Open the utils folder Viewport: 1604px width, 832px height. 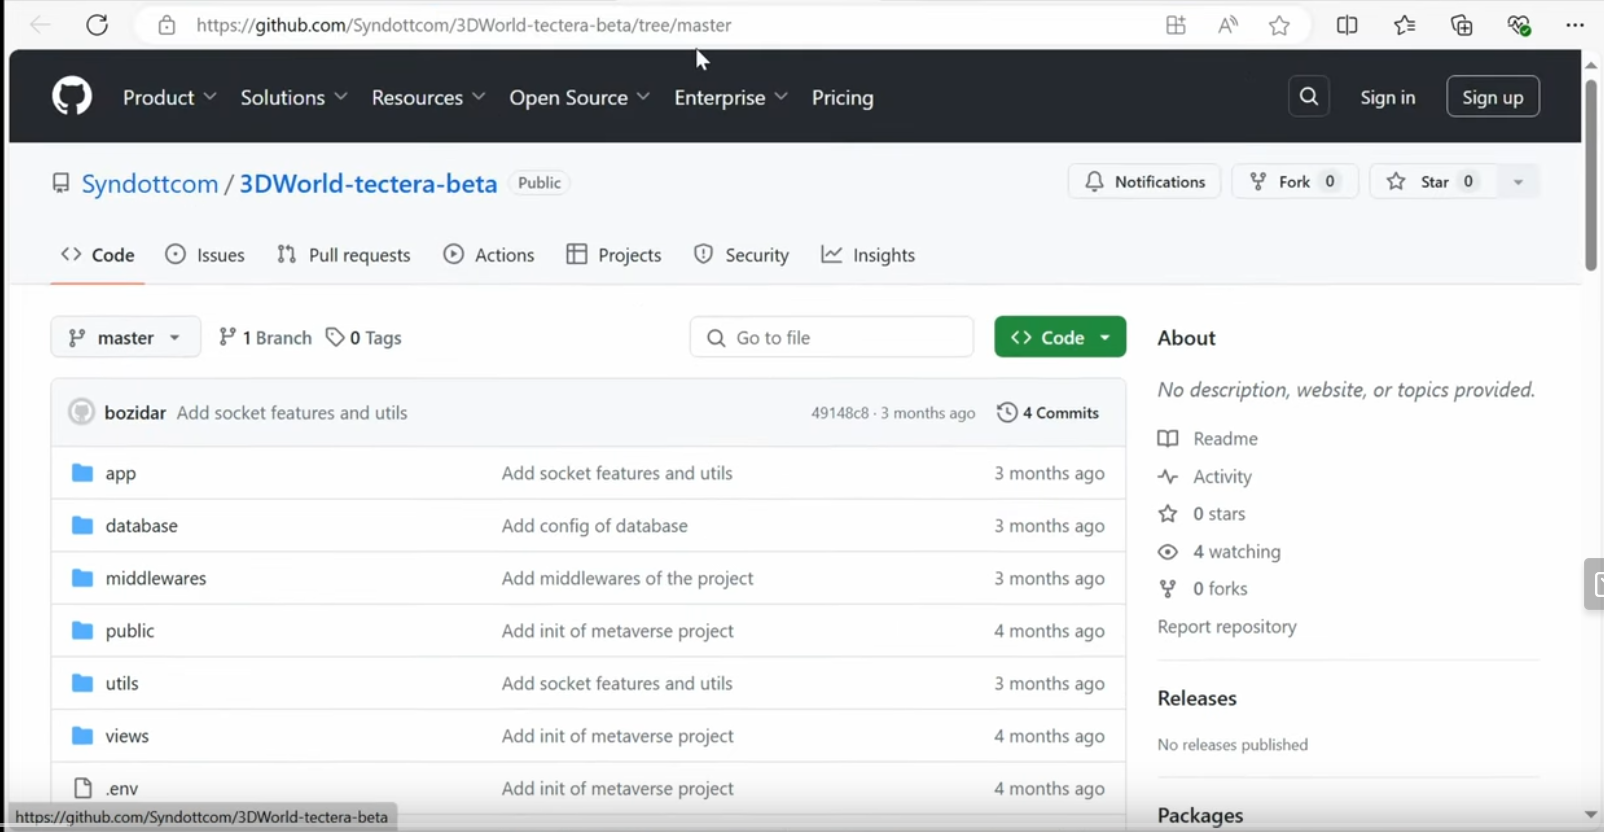click(122, 684)
